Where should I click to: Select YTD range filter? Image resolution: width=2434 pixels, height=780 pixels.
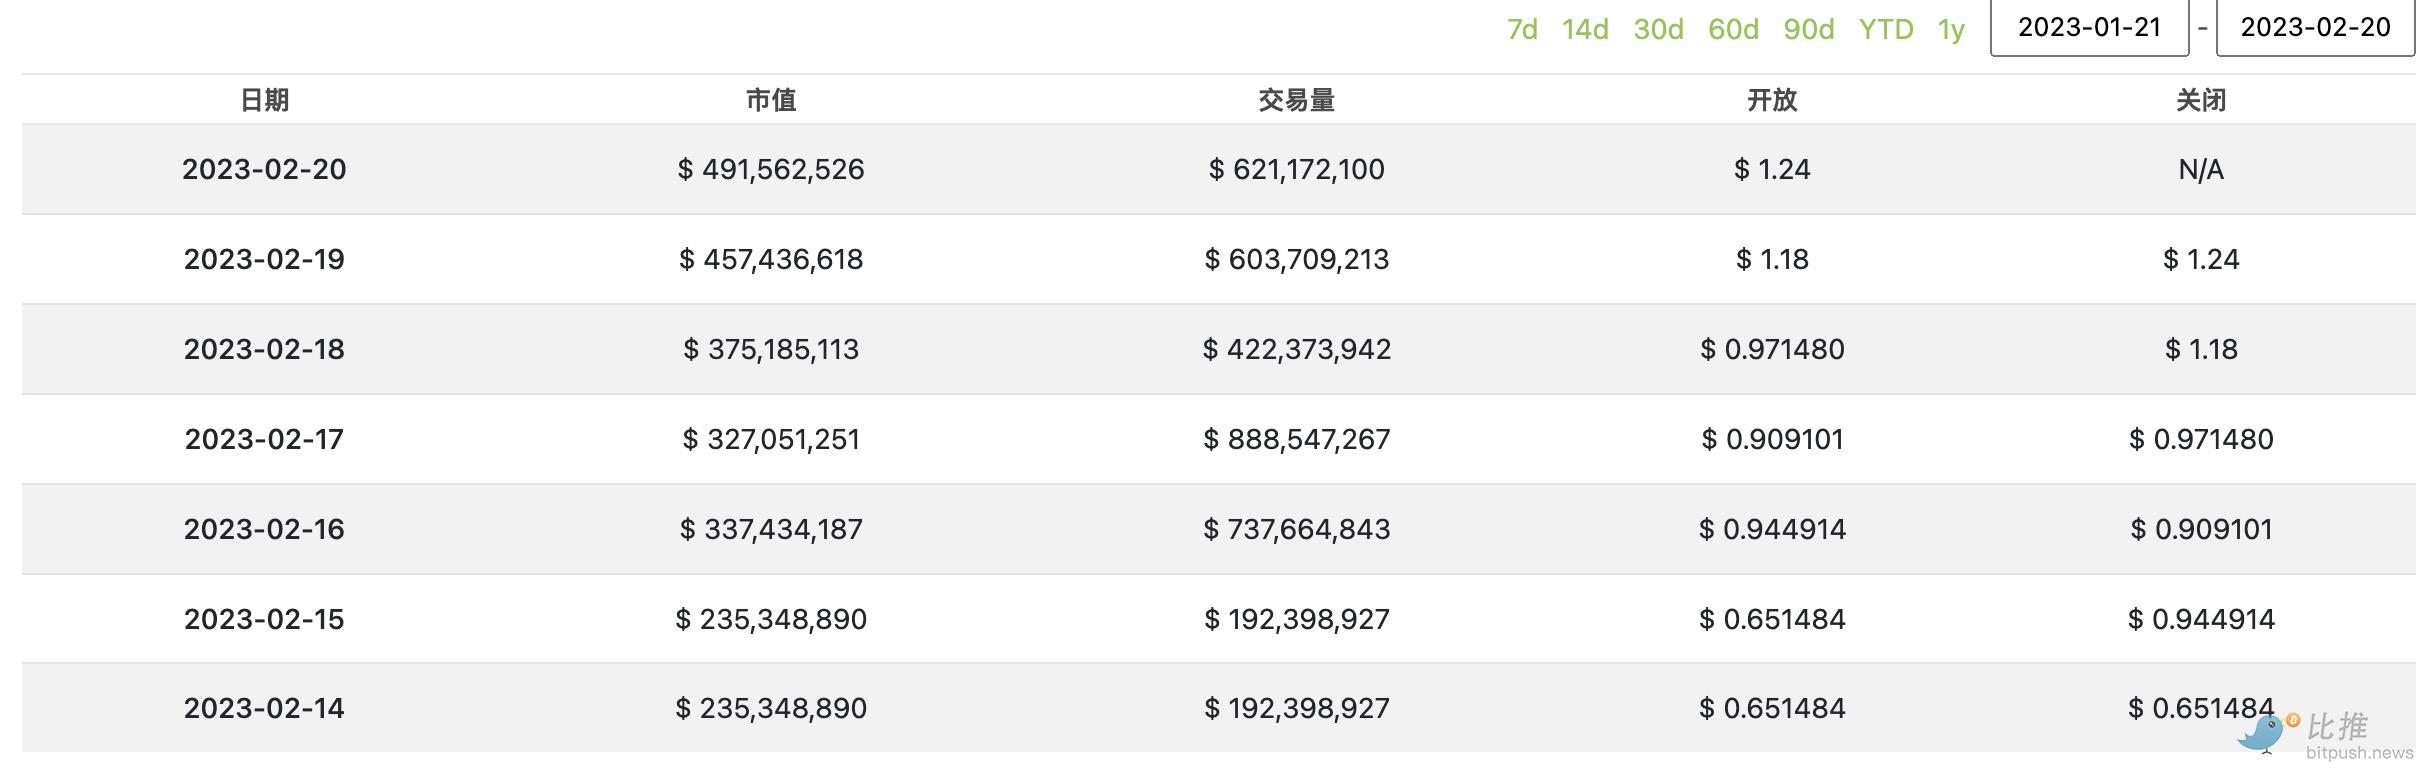[x=1885, y=30]
